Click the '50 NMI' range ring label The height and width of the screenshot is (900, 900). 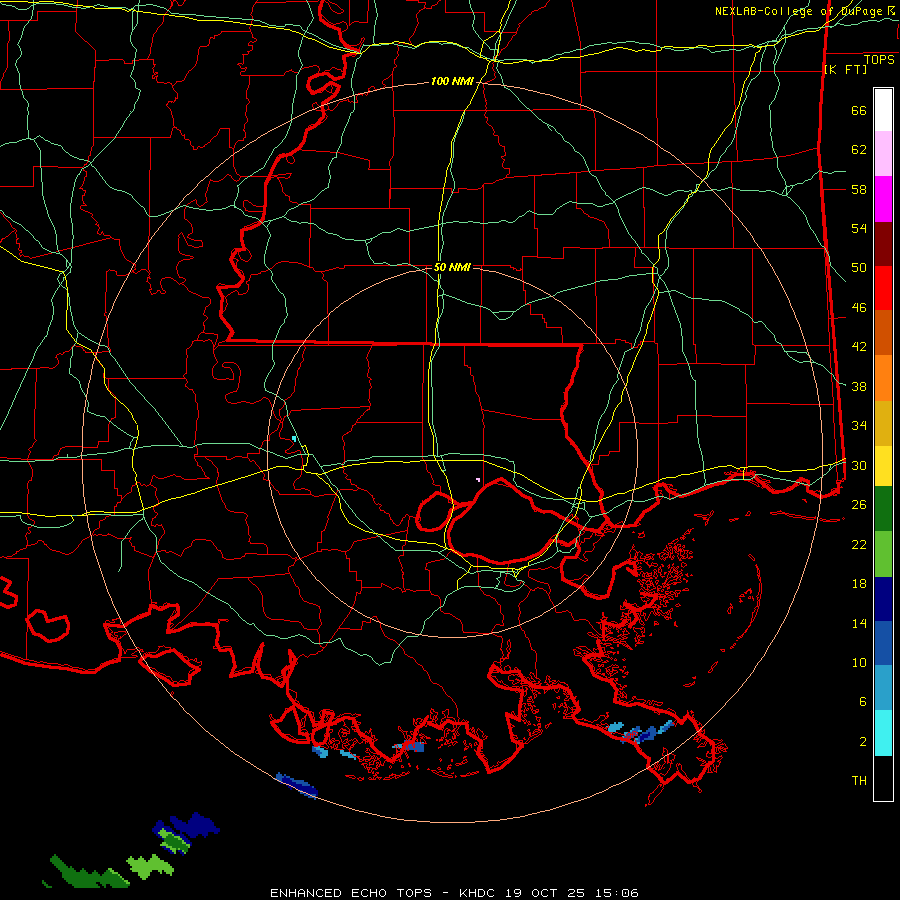[x=452, y=267]
